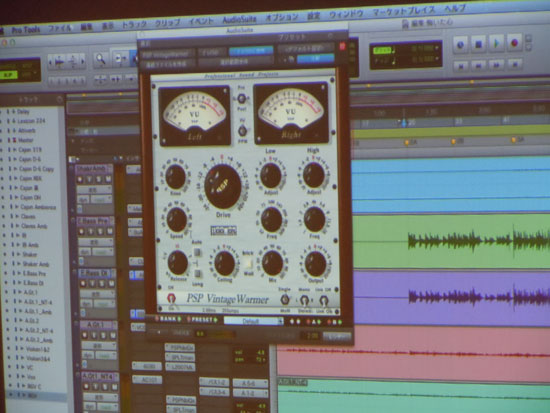
Task: Click the Mix knob in VintageWarmer
Action: (272, 262)
